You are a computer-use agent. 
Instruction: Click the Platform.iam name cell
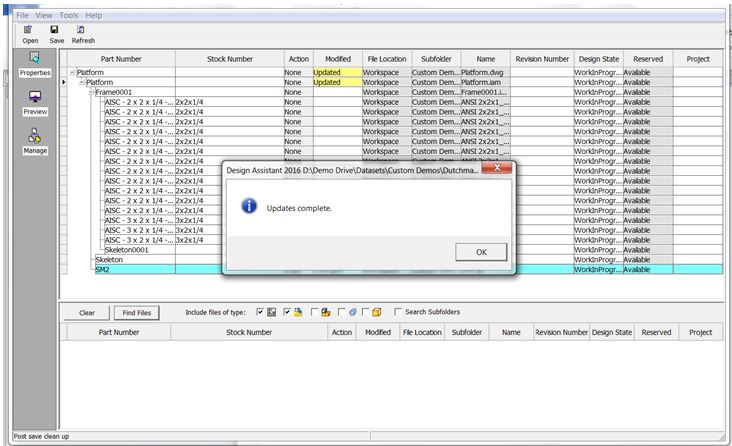tap(486, 82)
